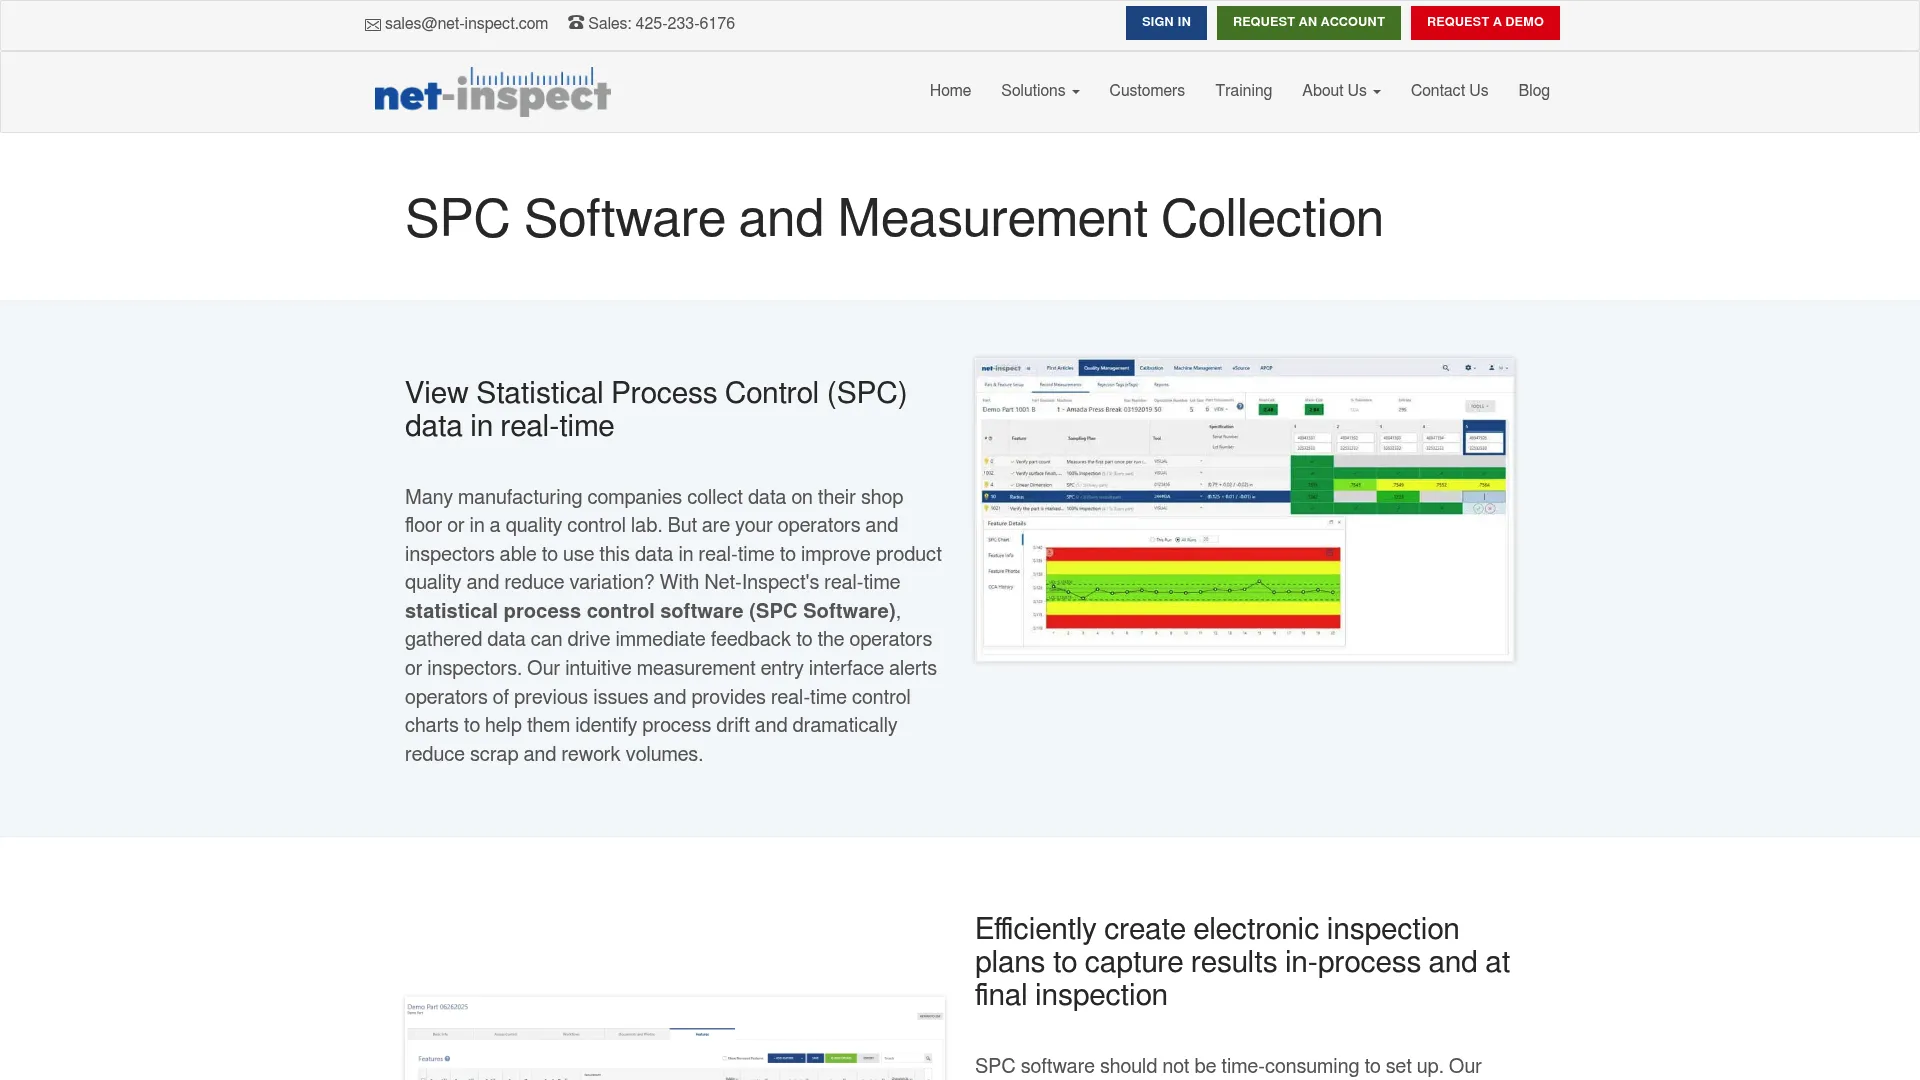Click the View Statistical Process Control heading
This screenshot has height=1080, width=1920.
[x=656, y=410]
